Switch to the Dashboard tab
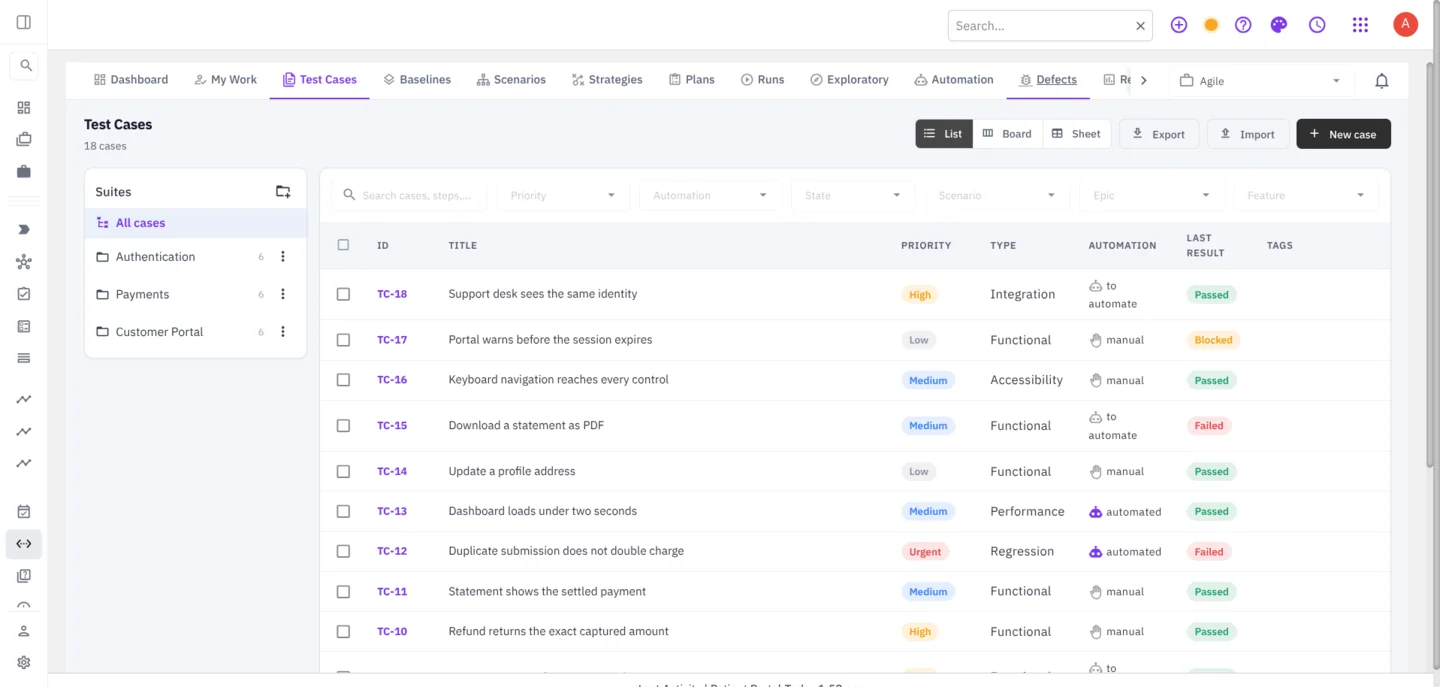The height and width of the screenshot is (687, 1440). click(131, 80)
